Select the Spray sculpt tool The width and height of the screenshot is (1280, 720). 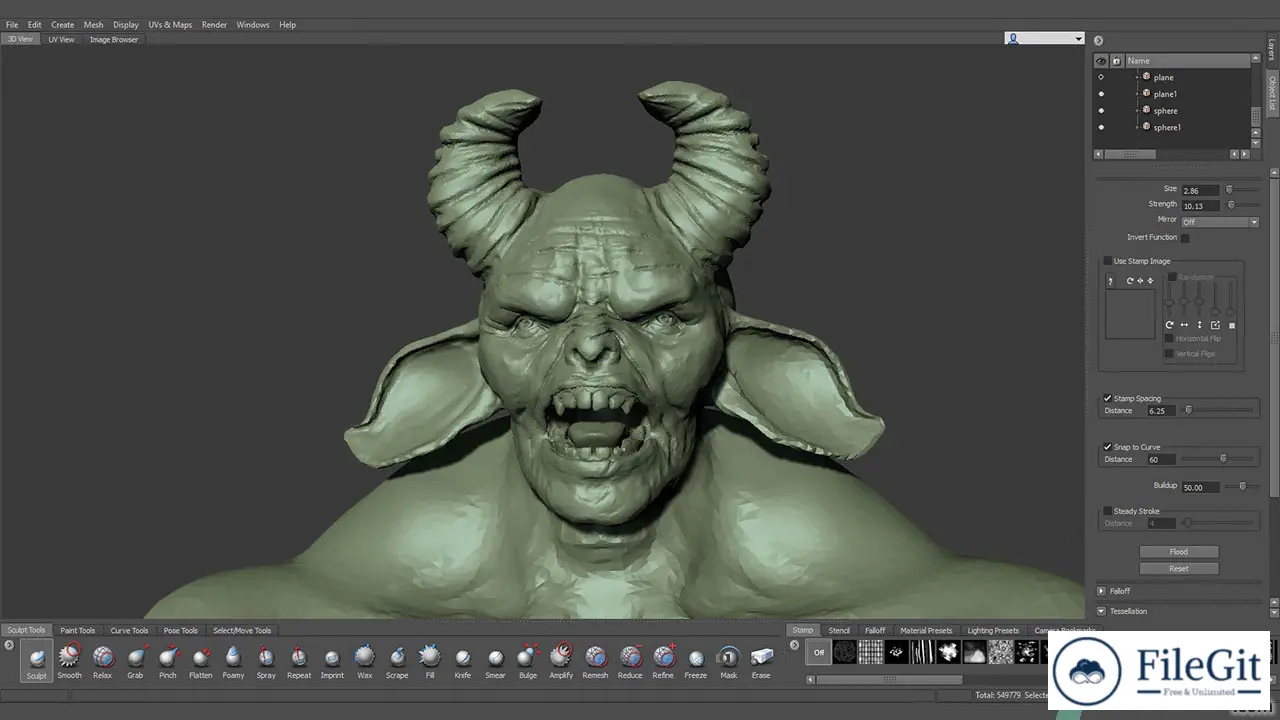[266, 662]
